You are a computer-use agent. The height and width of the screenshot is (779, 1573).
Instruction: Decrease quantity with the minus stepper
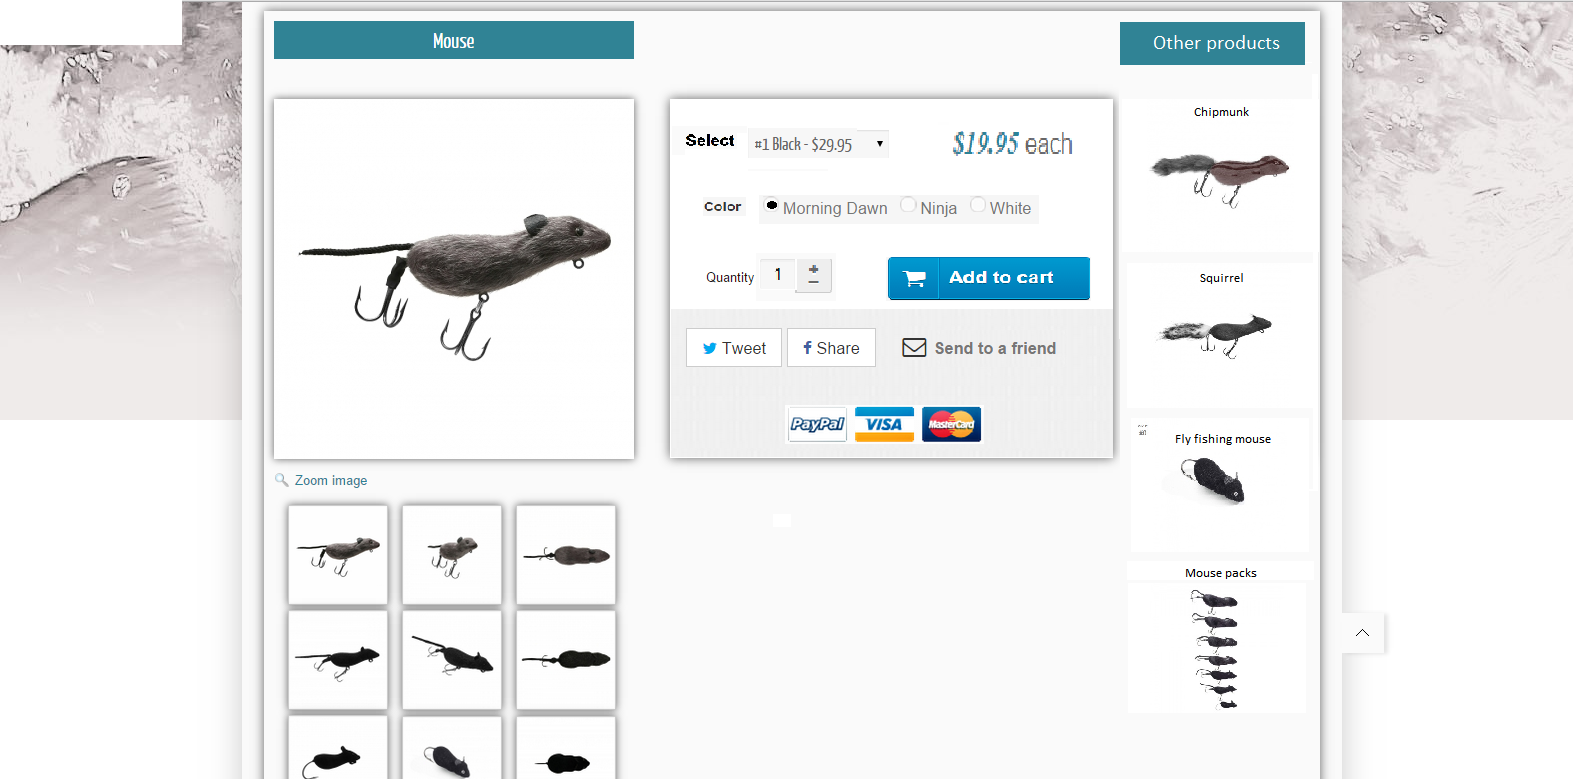(814, 283)
